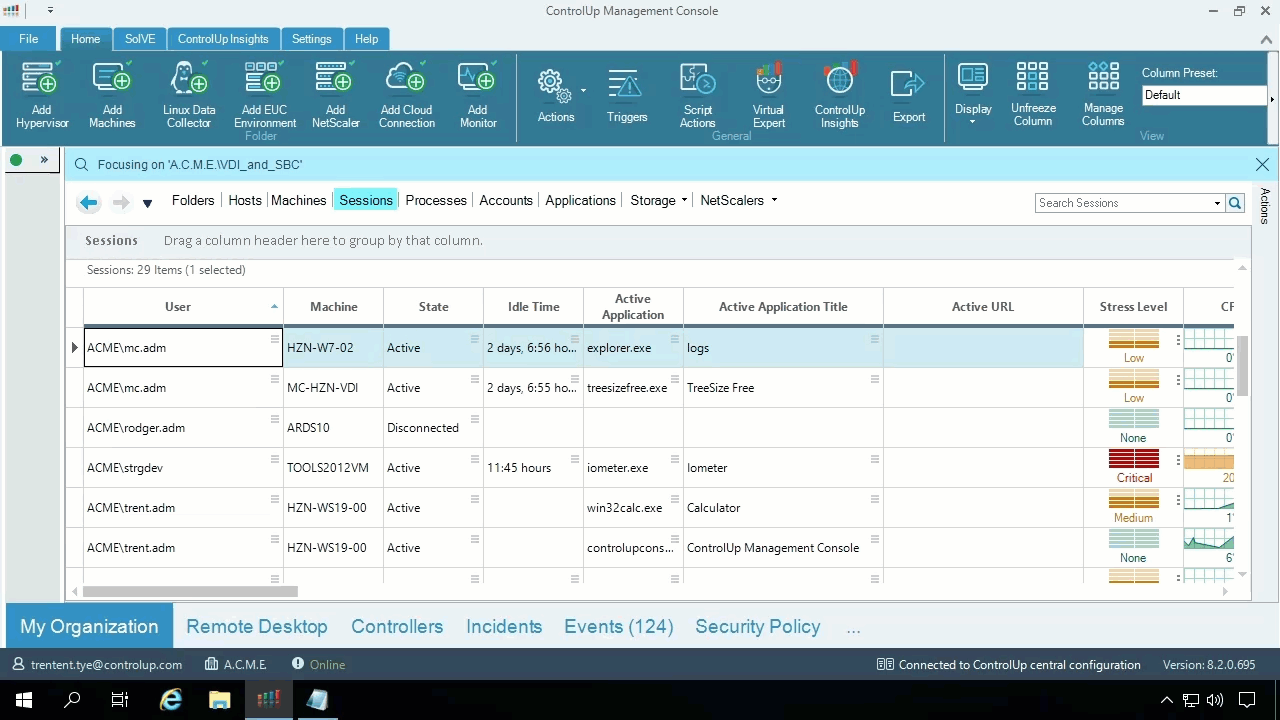
Task: Open File Explorer from the taskbar
Action: coord(220,700)
